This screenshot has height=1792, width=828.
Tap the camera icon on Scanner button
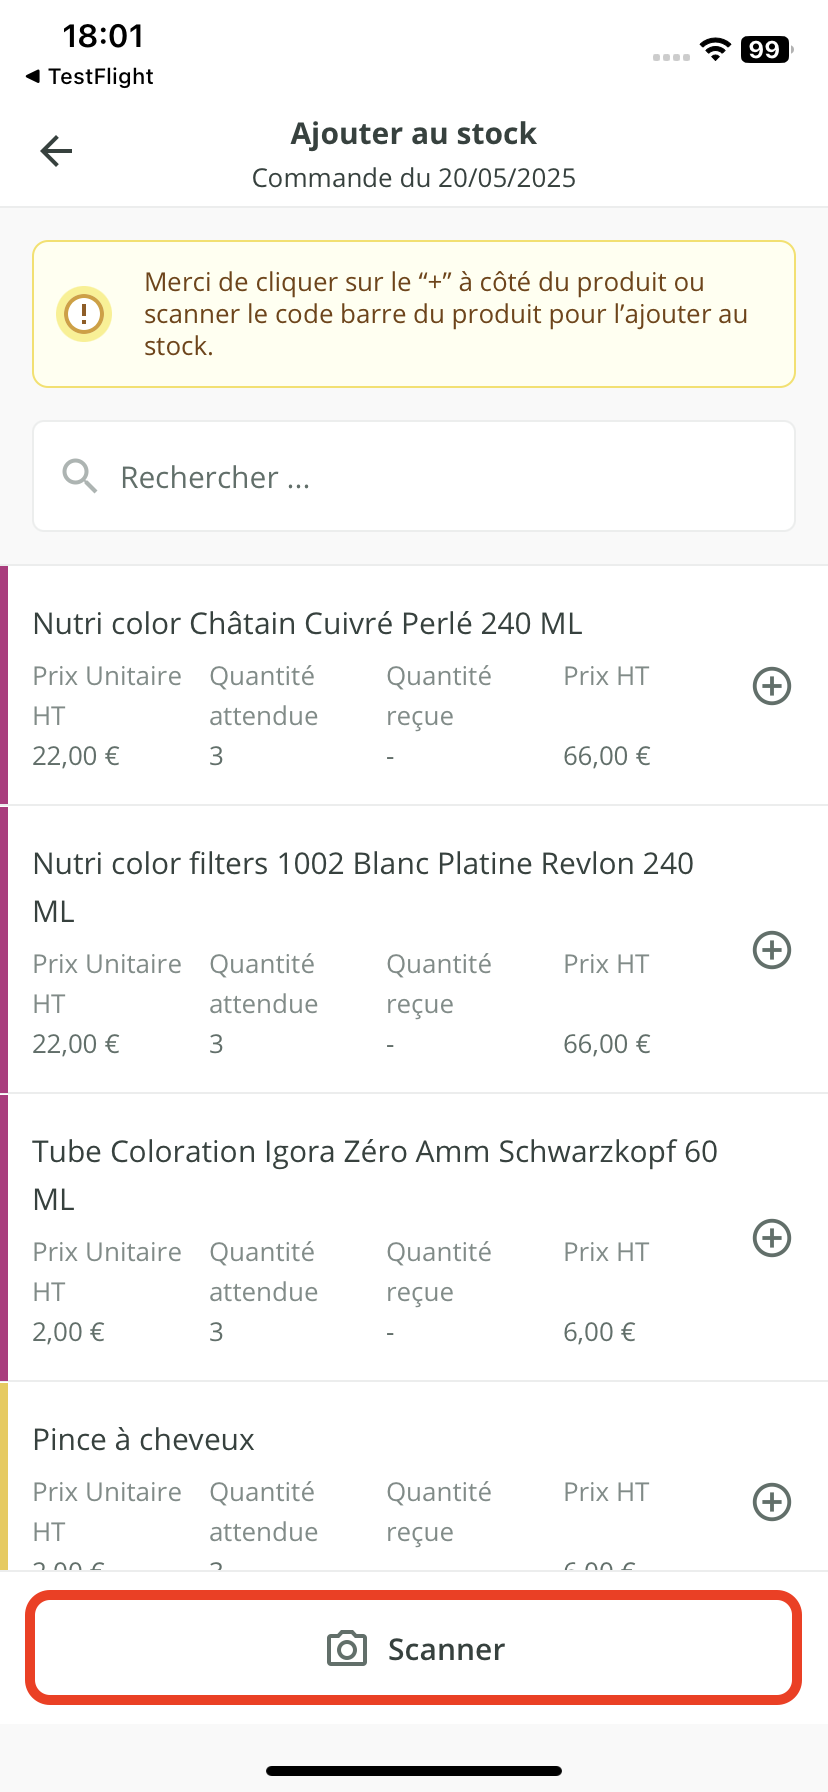click(347, 1649)
